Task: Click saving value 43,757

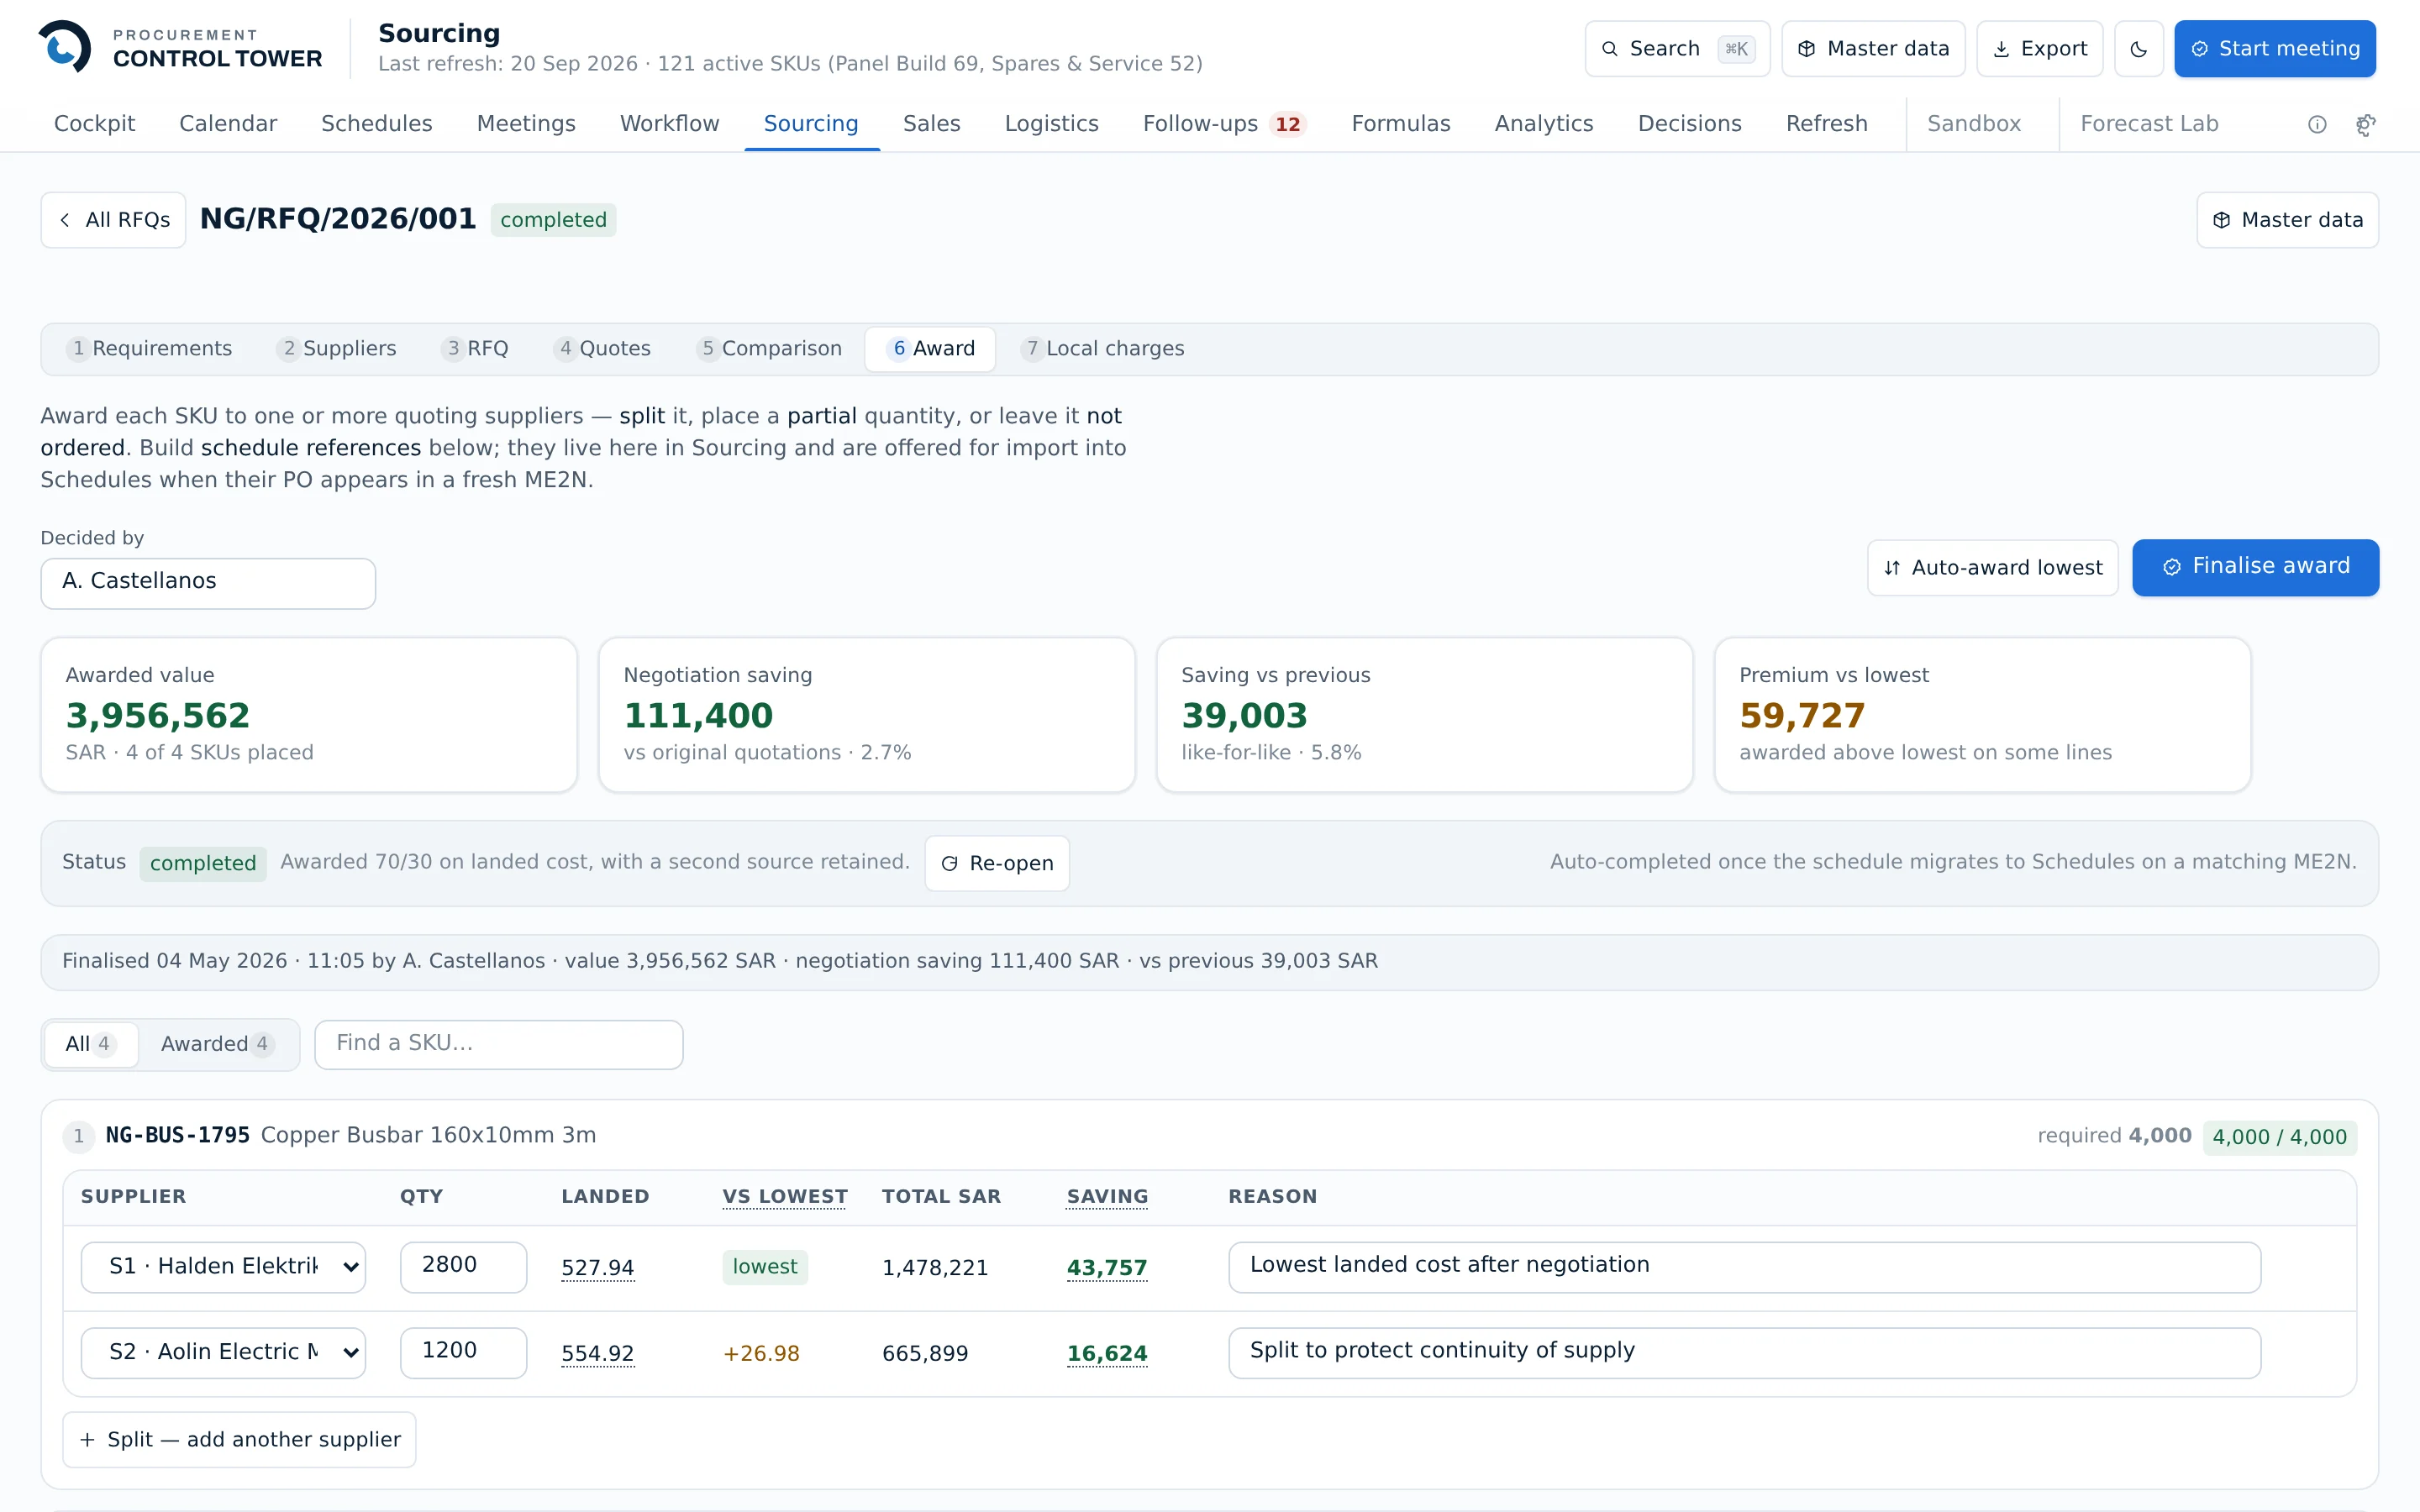Action: coord(1107,1268)
